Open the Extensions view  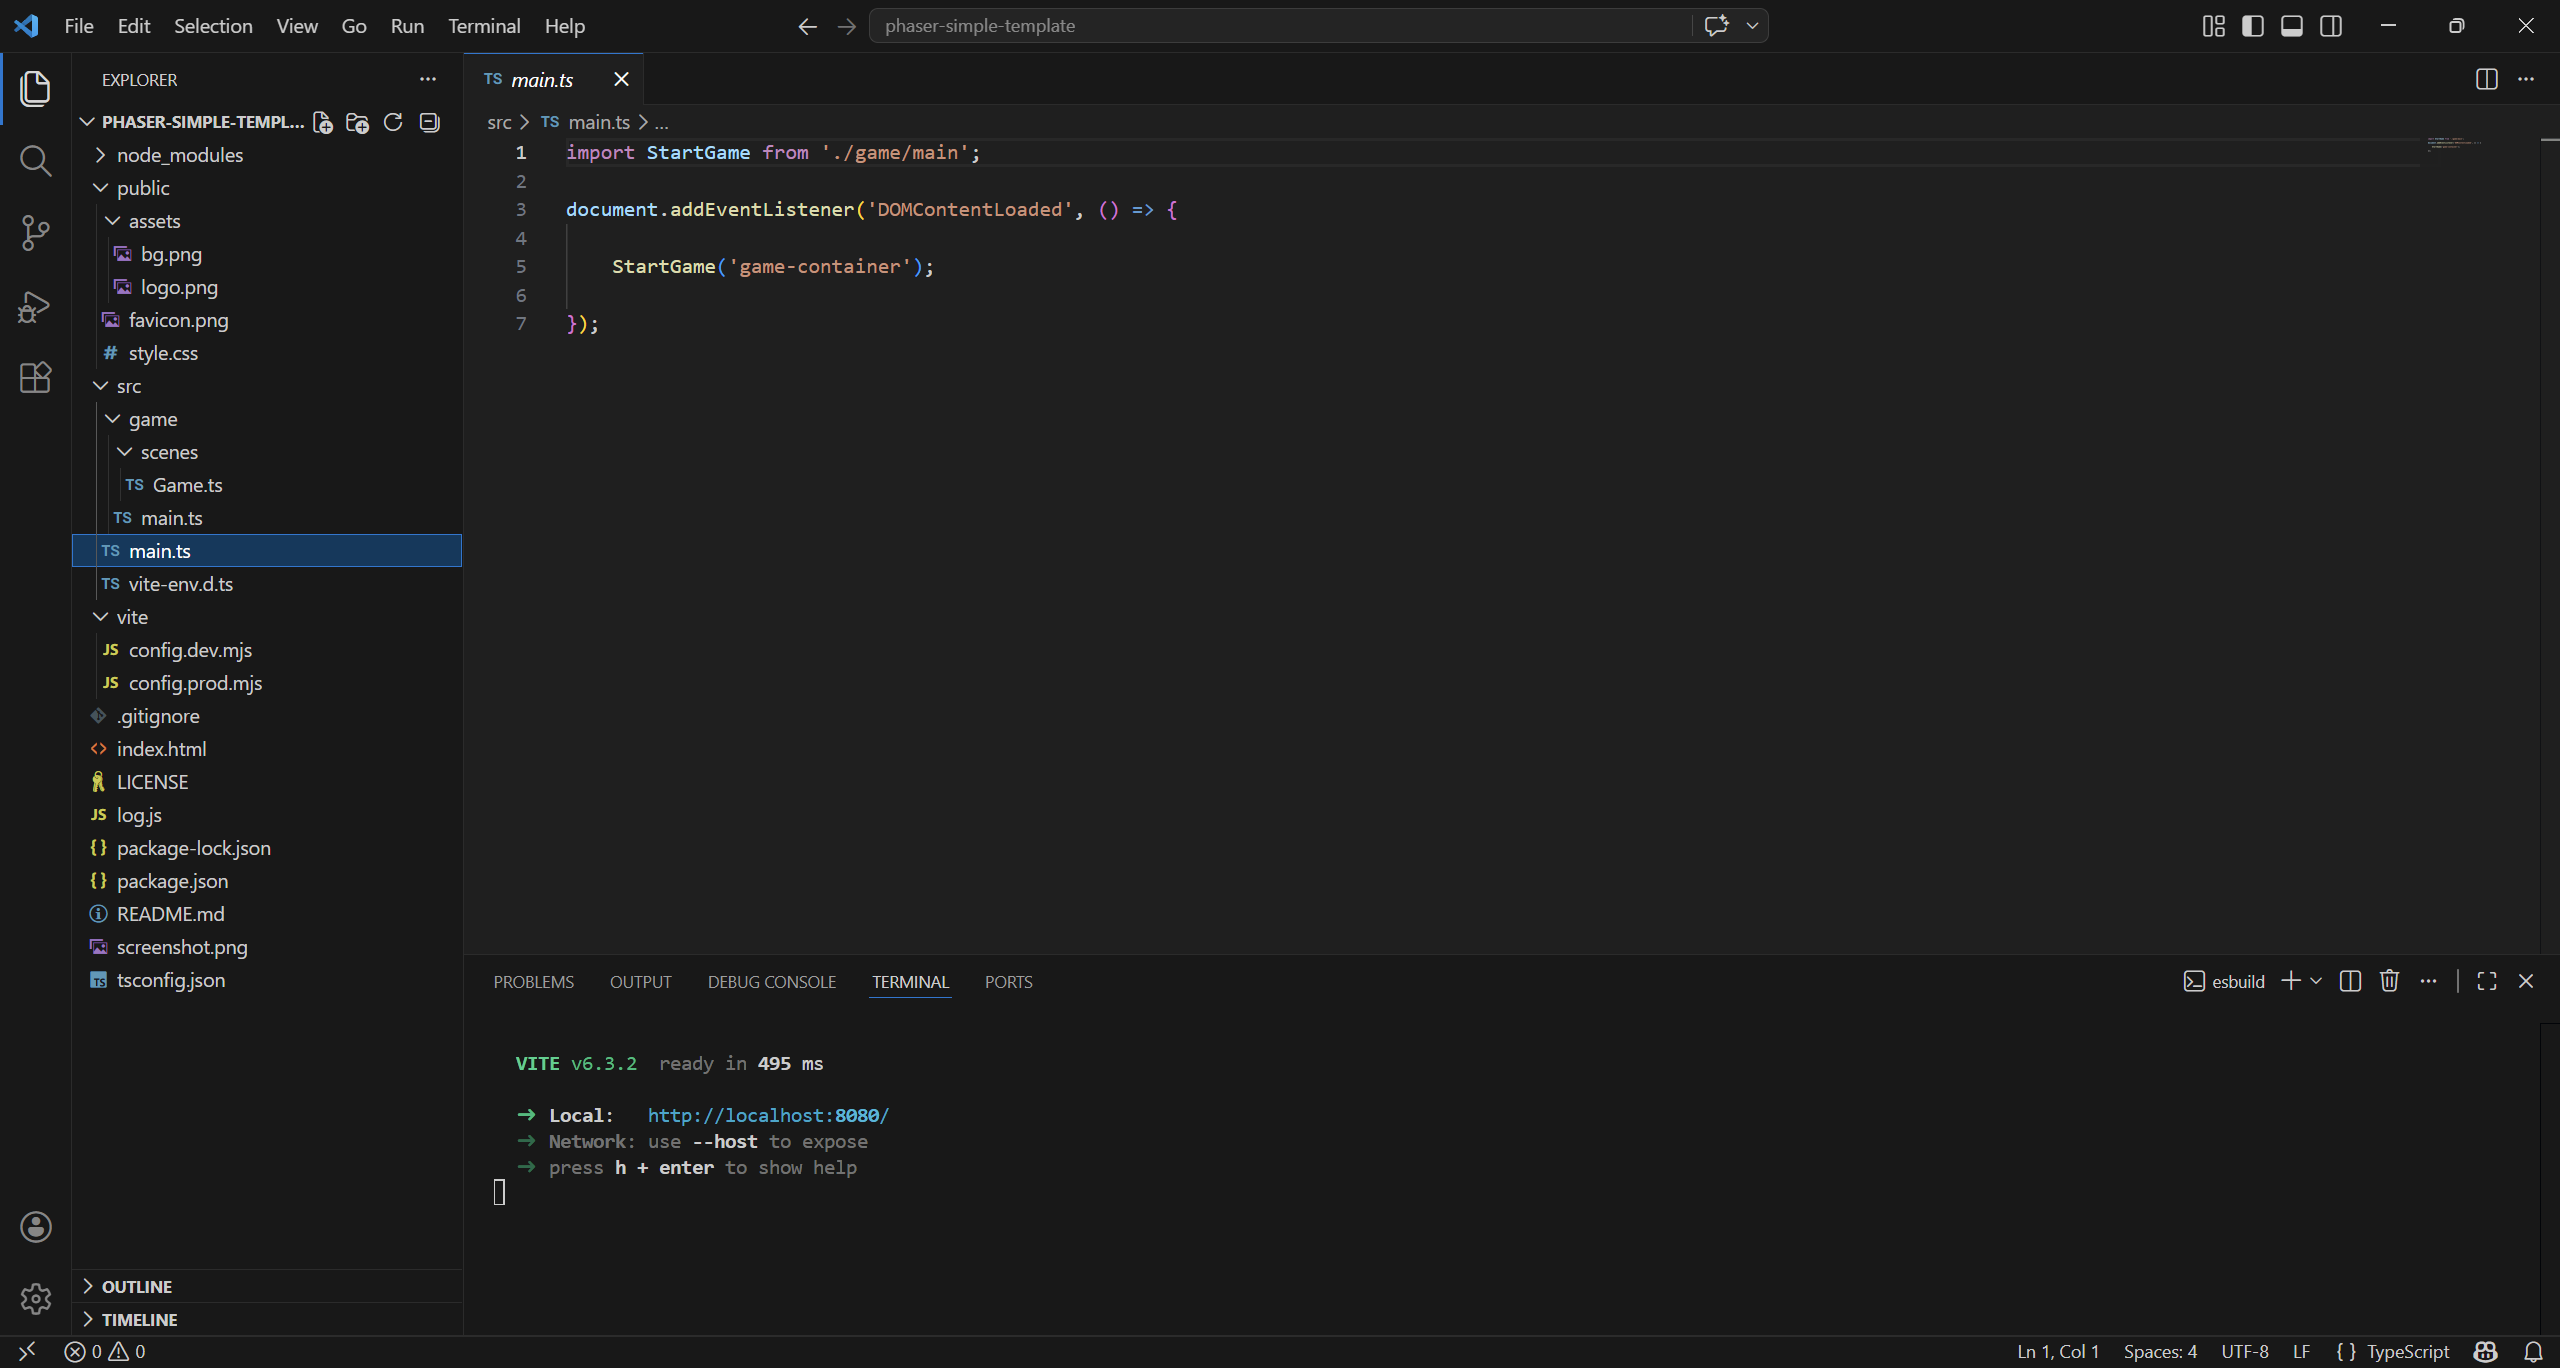coord(35,378)
